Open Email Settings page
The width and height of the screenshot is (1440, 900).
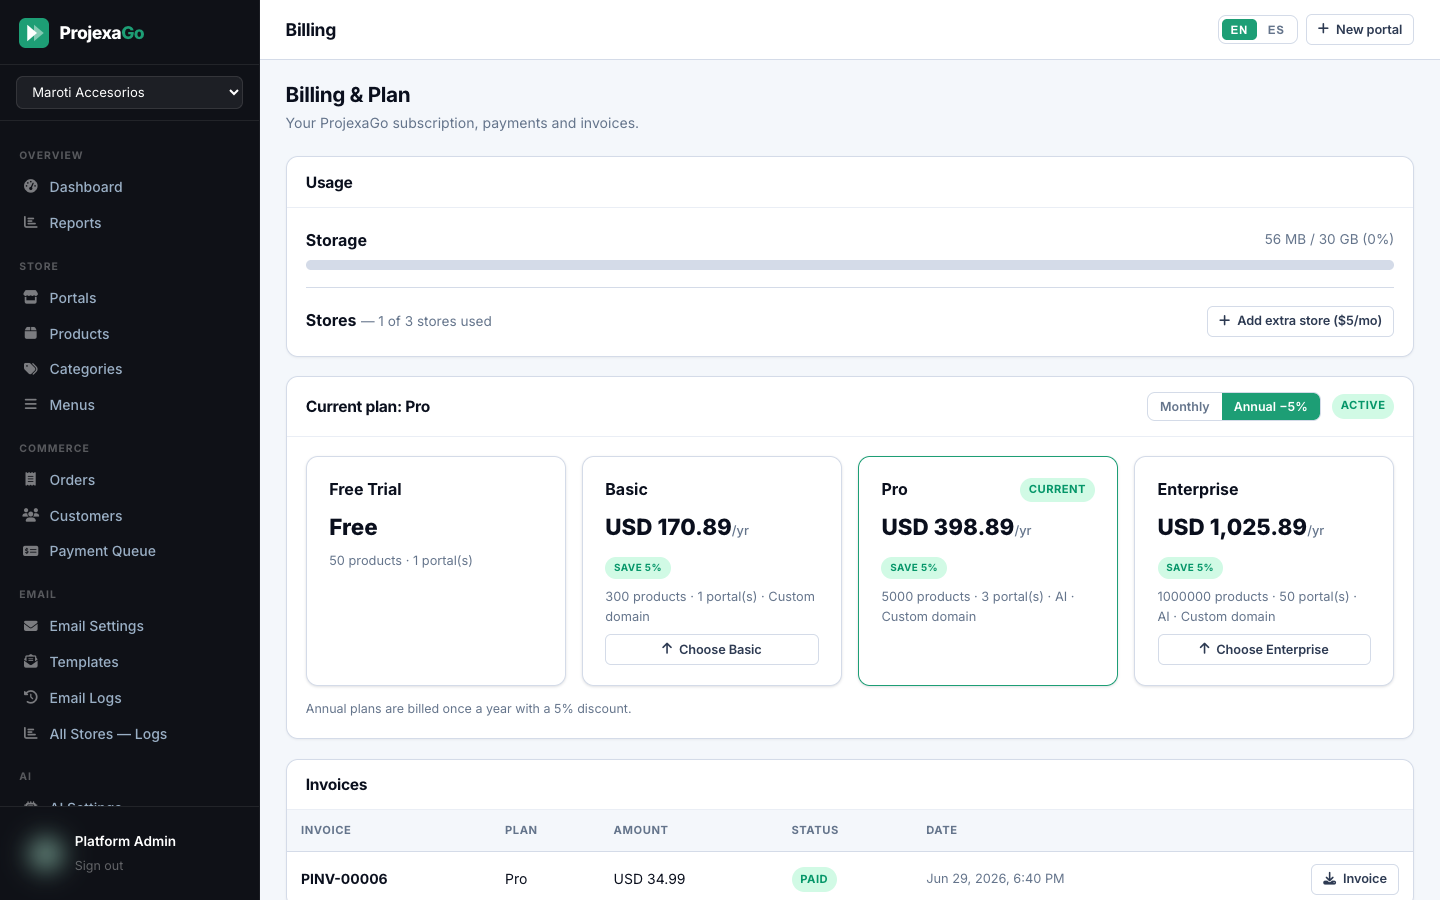point(130,626)
